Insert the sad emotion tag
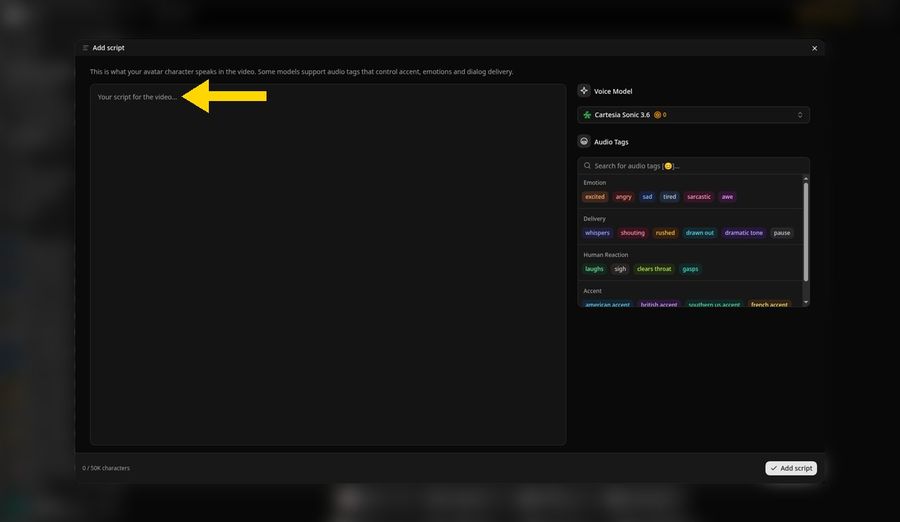900x522 pixels. click(647, 196)
